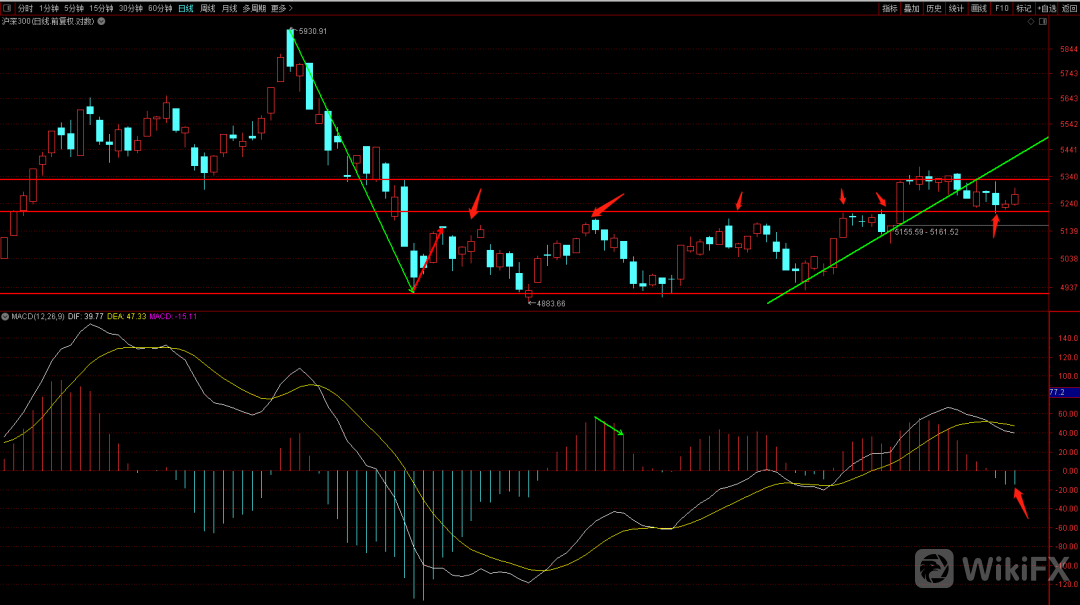1080x605 pixels.
Task: Click the 统计 statistics button
Action: point(956,8)
